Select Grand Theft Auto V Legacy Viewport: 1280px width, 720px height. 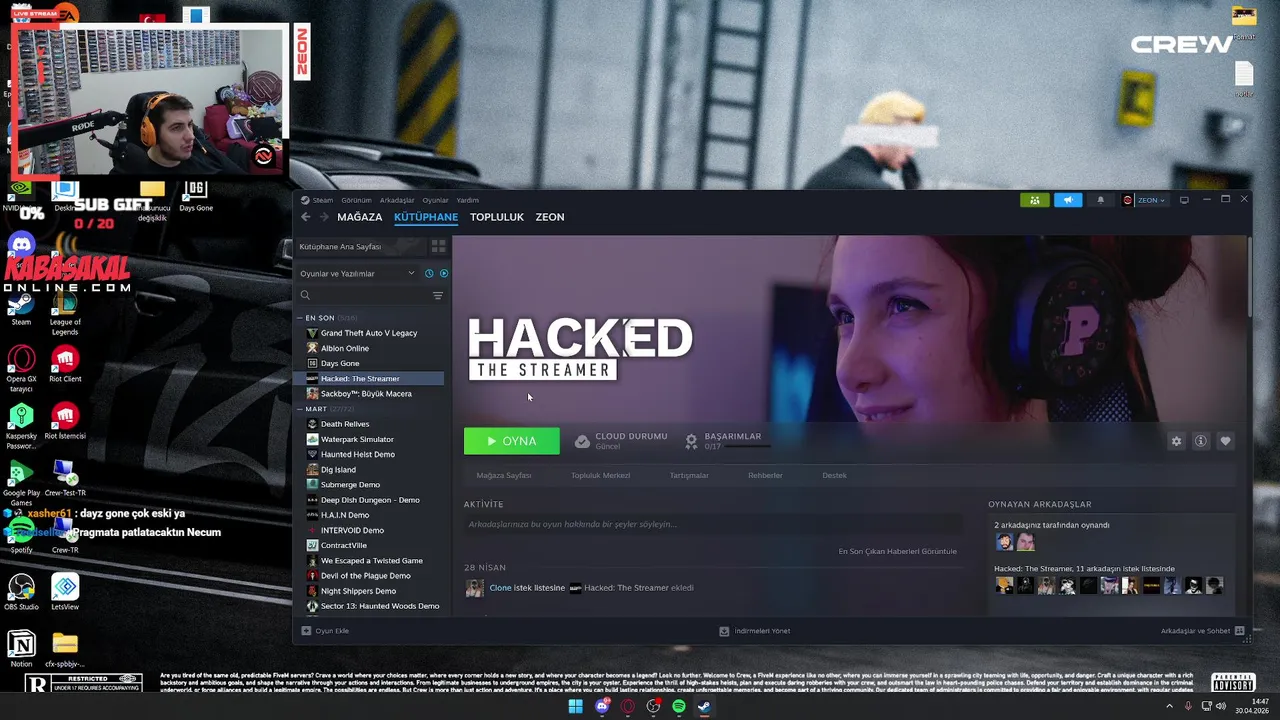[369, 333]
